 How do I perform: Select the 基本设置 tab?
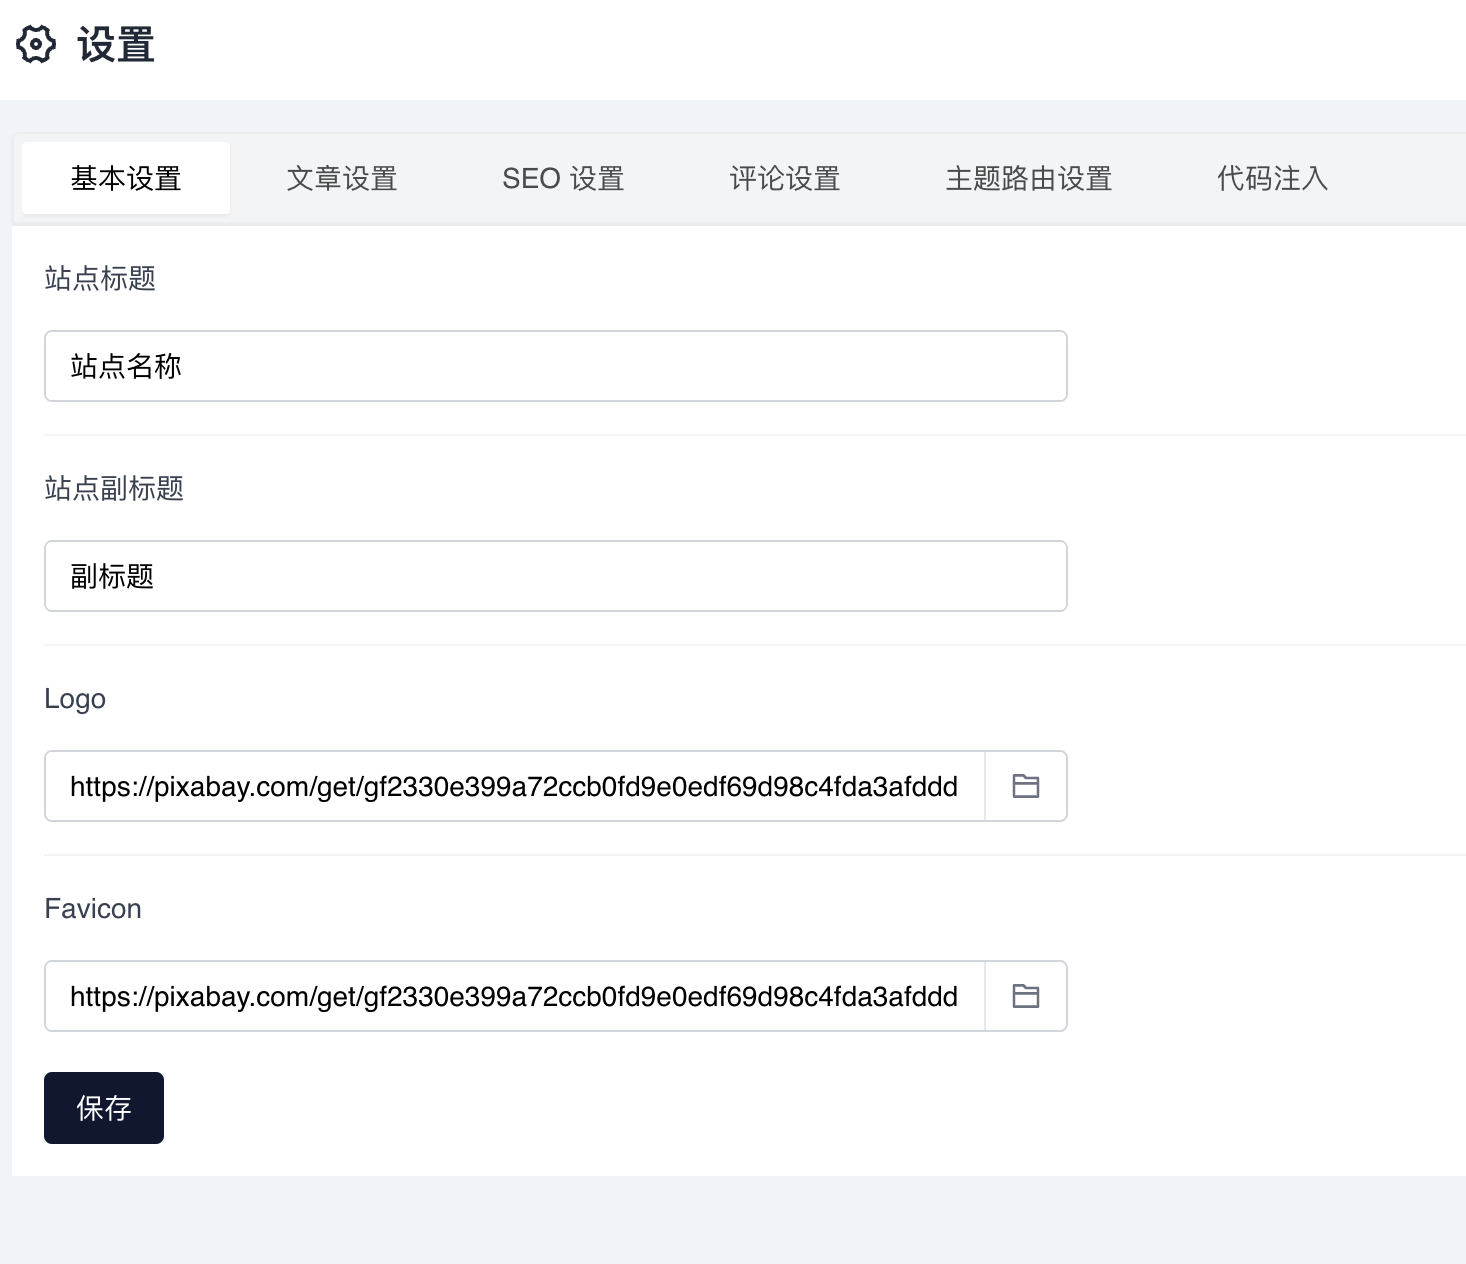(x=126, y=178)
